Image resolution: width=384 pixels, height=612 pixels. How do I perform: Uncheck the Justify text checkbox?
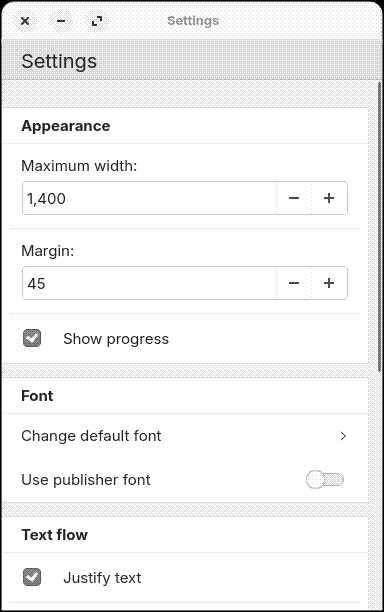[32, 577]
